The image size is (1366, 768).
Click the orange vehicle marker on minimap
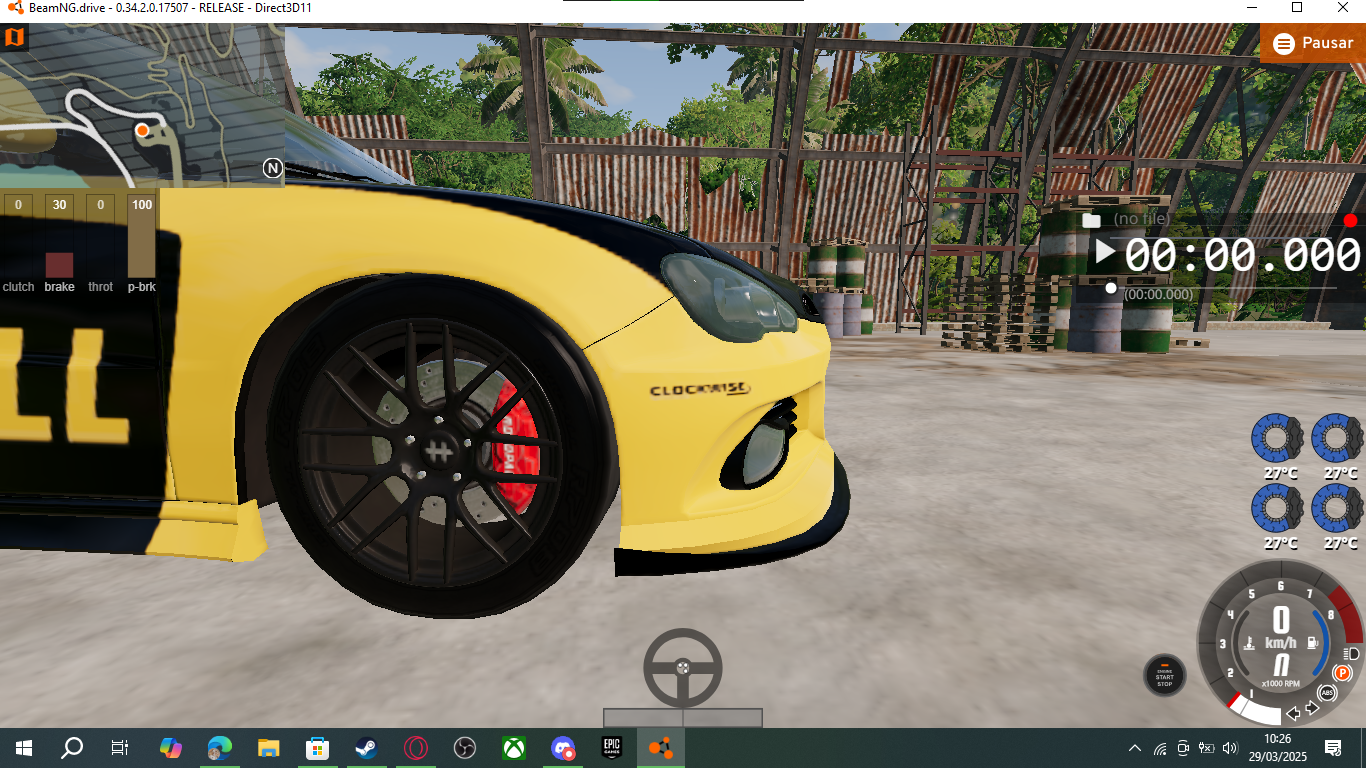(142, 130)
